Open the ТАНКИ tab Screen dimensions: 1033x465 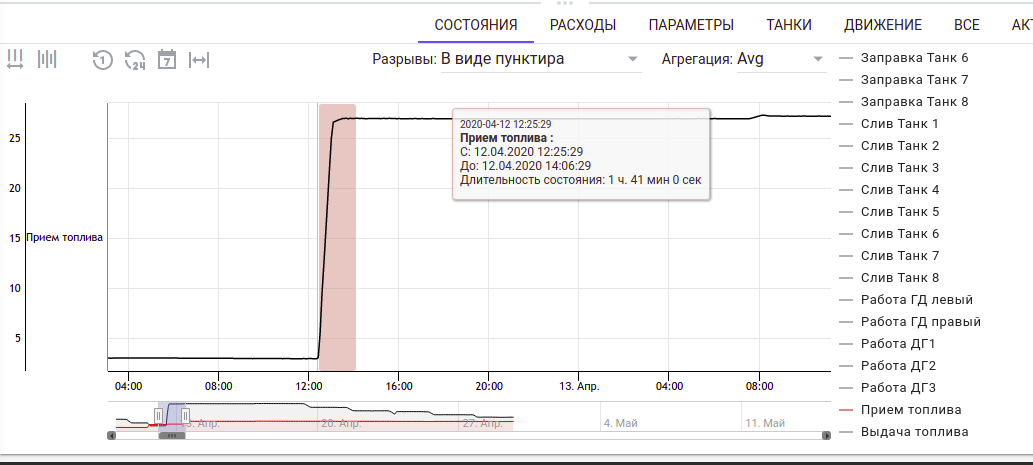(x=788, y=25)
